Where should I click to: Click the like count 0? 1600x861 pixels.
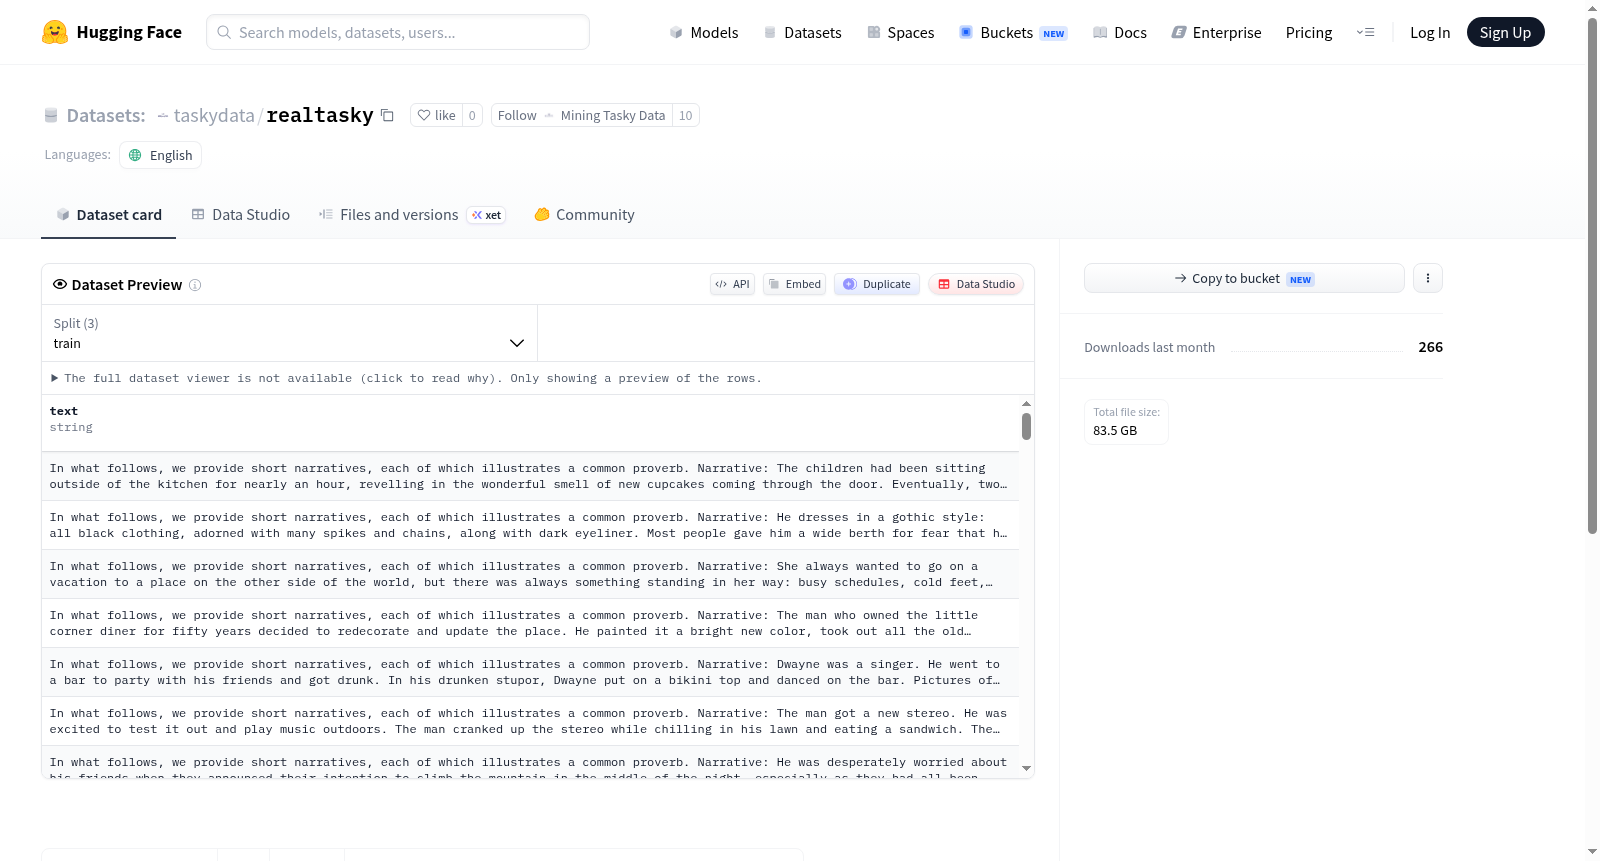pos(472,115)
